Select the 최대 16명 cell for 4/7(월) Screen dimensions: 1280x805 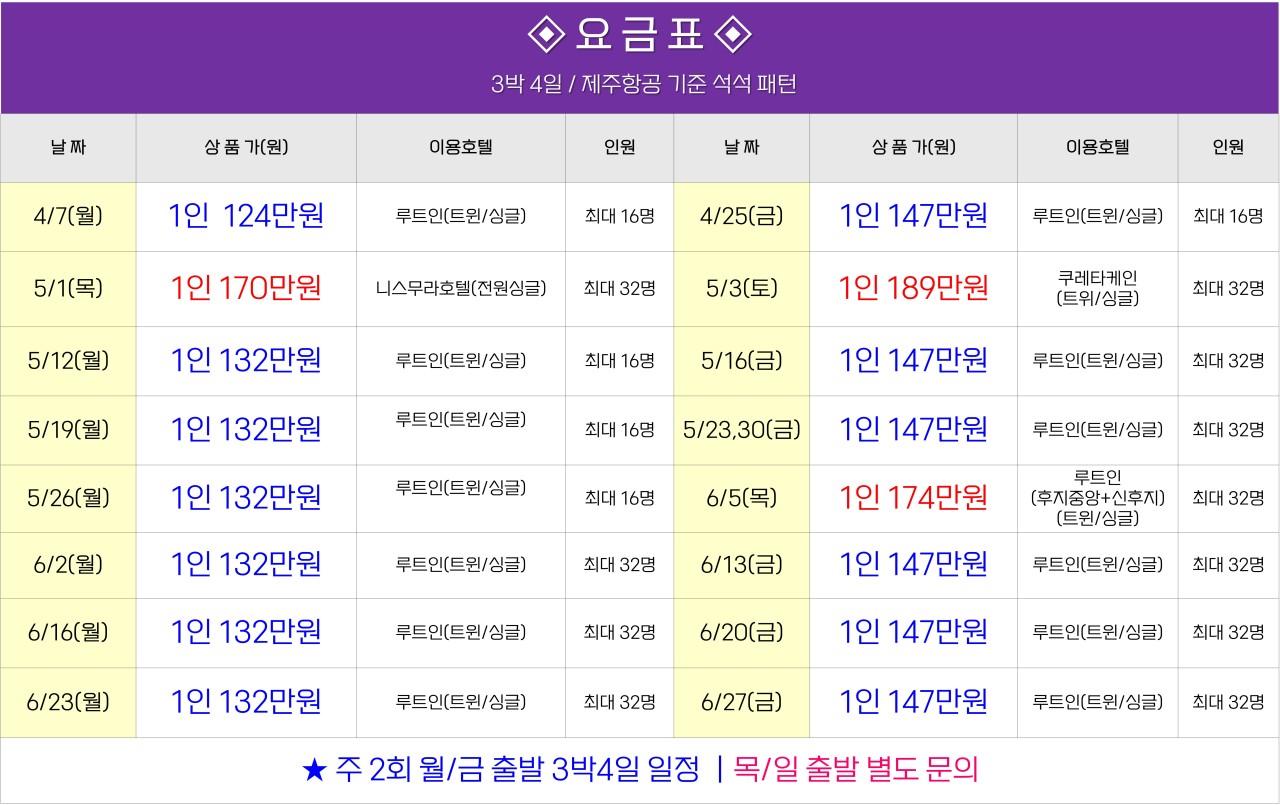point(620,216)
